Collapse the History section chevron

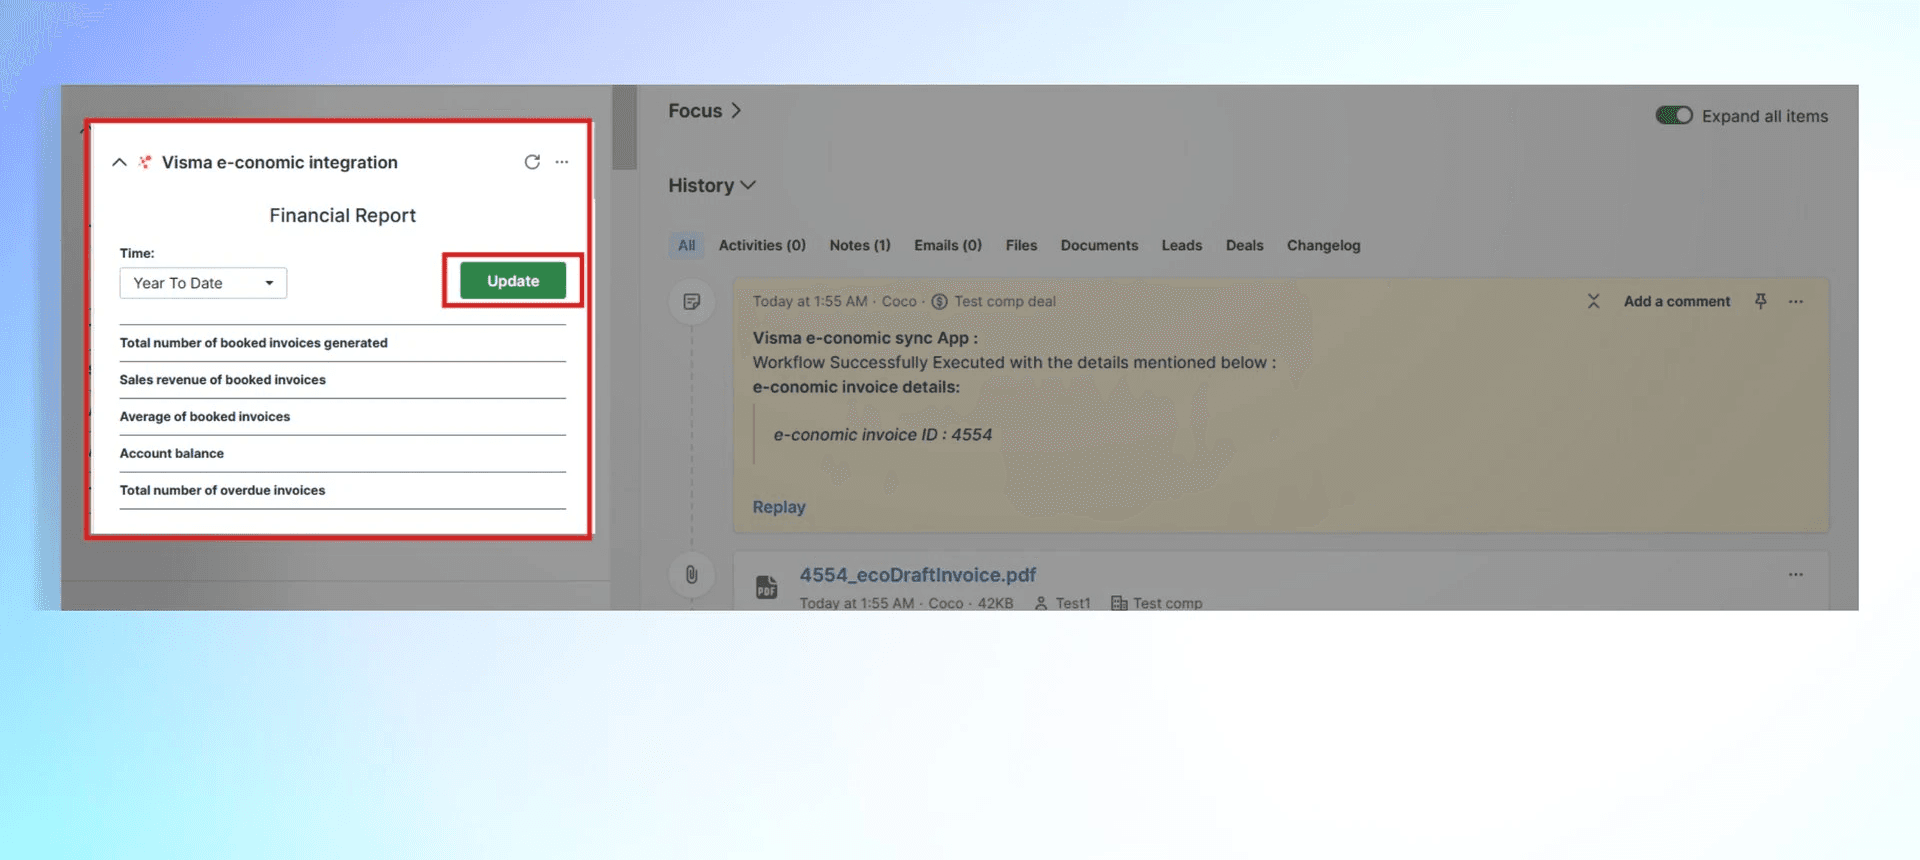click(748, 186)
